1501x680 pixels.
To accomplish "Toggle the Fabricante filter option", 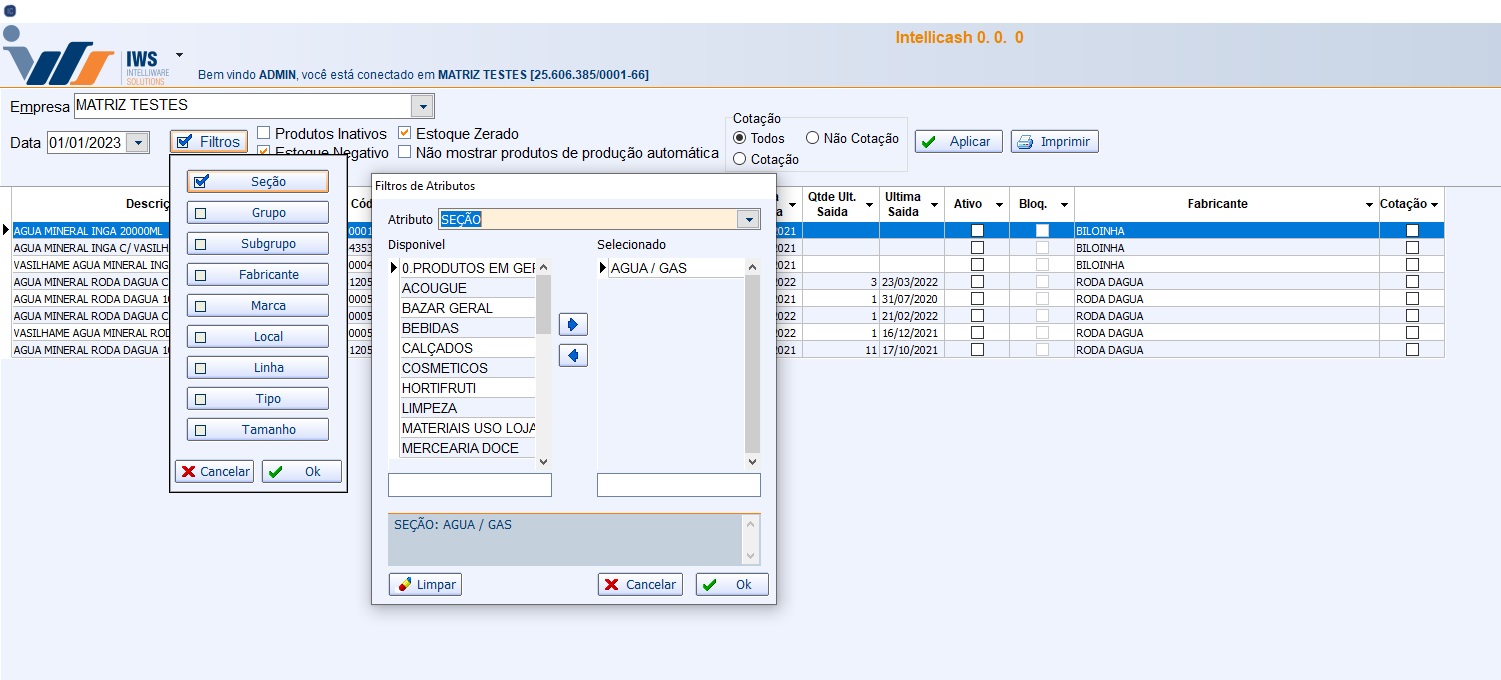I will pos(257,275).
